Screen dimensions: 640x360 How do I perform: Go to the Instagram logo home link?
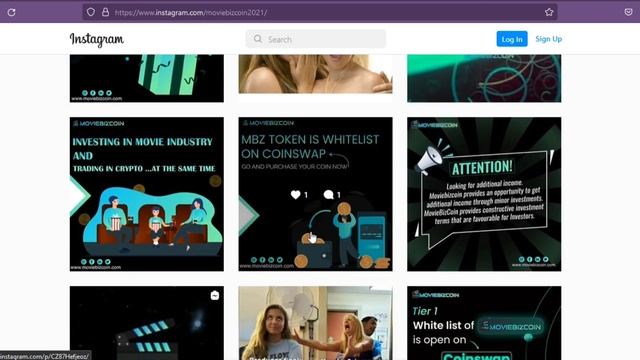click(x=97, y=39)
